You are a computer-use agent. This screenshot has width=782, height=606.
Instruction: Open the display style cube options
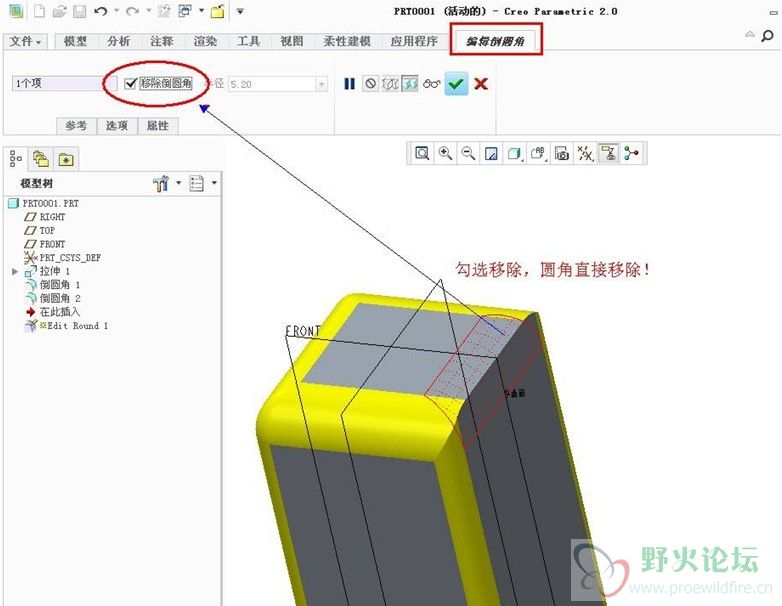[x=514, y=153]
